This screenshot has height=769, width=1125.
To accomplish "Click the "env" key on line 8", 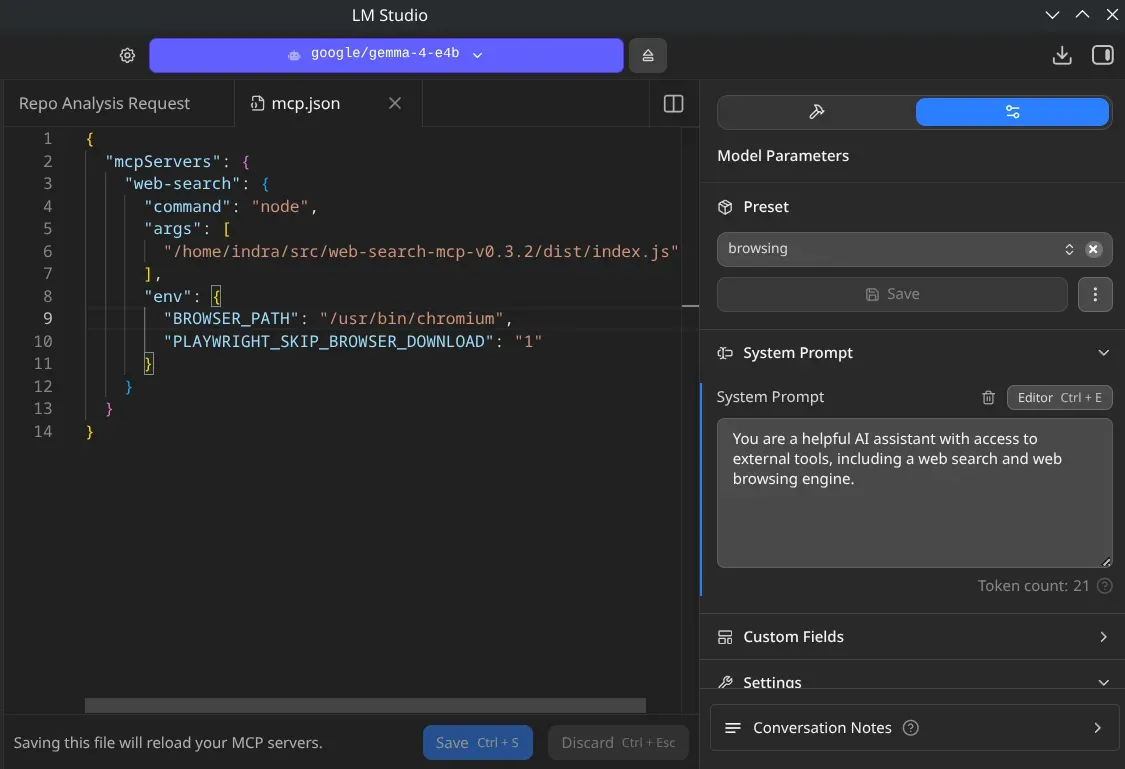I will pos(168,296).
